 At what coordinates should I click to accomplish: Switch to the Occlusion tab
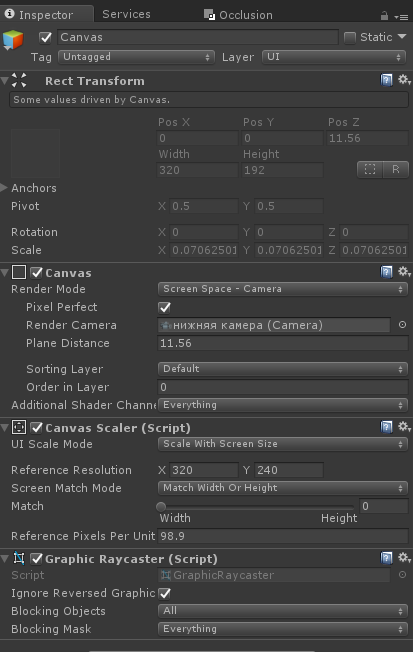click(238, 15)
